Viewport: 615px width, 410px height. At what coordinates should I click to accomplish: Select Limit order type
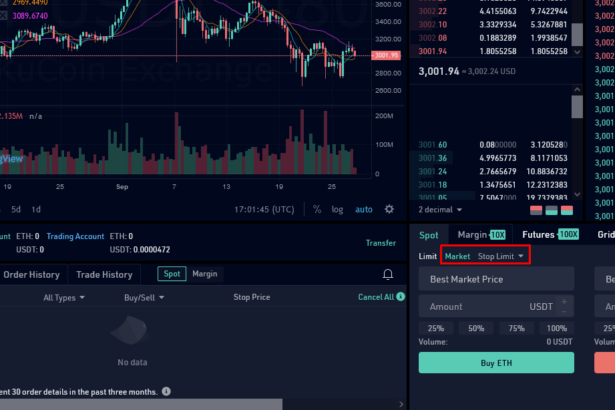pyautogui.click(x=428, y=256)
